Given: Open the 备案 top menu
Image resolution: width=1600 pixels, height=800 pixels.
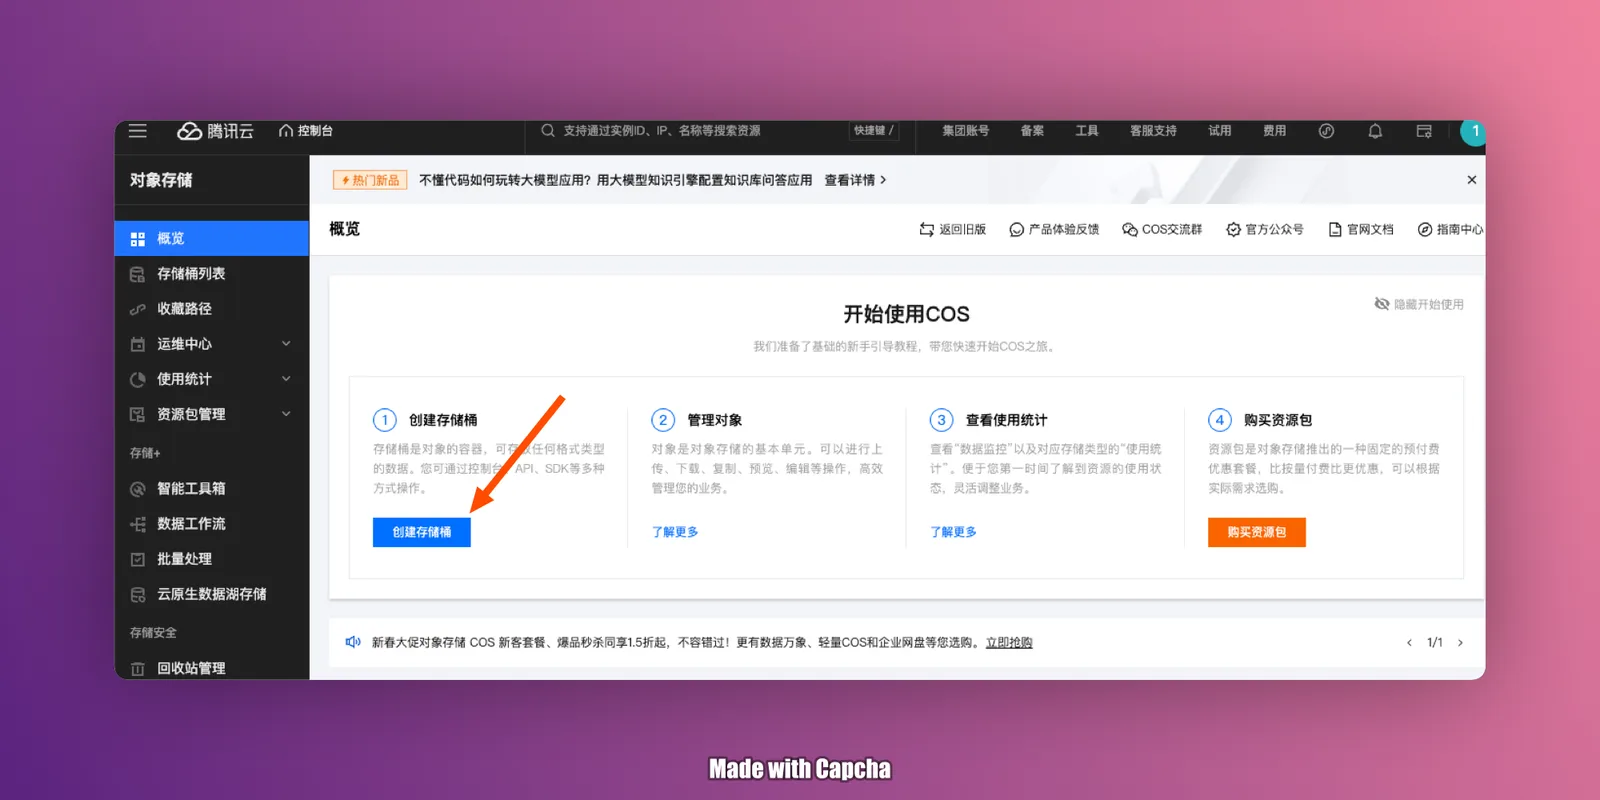Looking at the screenshot, I should pos(1032,131).
